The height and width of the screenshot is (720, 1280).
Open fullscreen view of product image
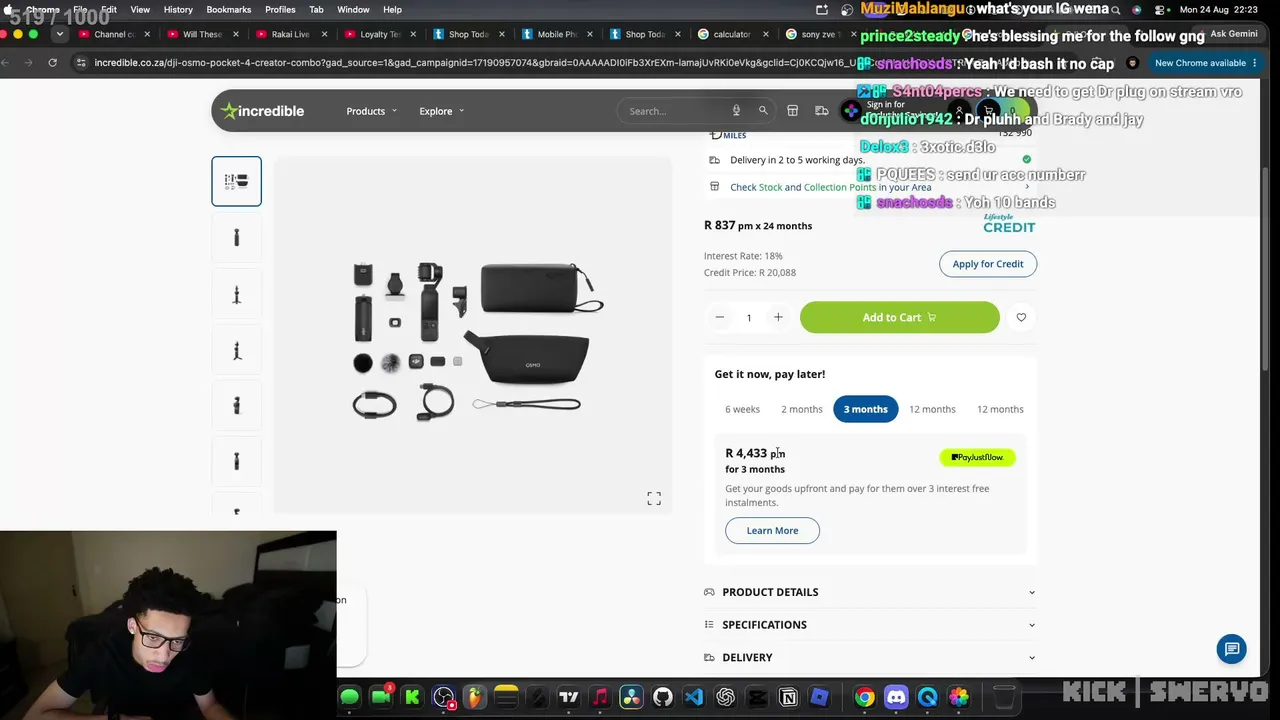tap(654, 498)
